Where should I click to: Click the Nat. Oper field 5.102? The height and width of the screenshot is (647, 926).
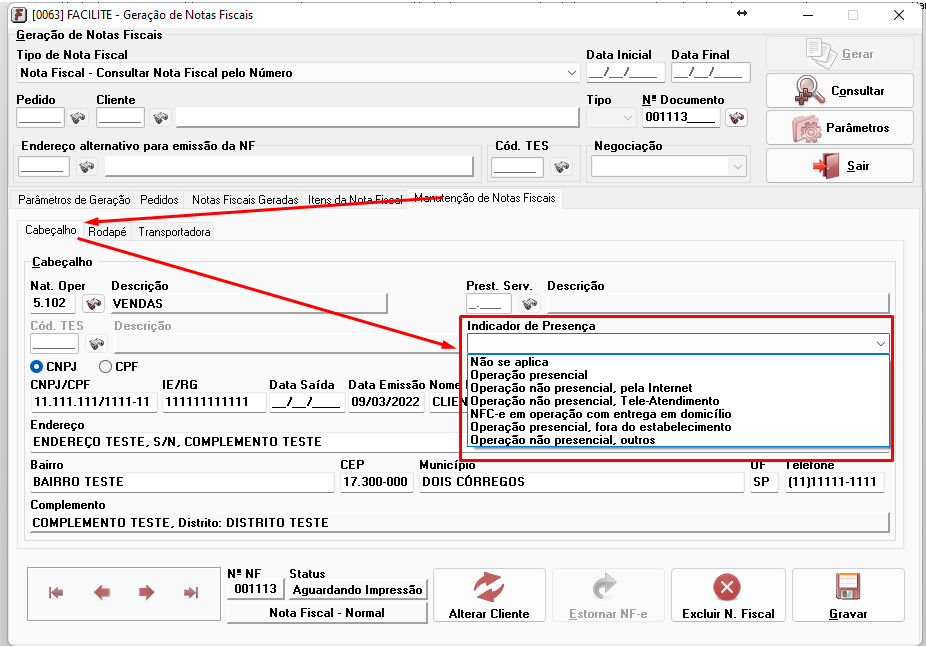pyautogui.click(x=53, y=303)
